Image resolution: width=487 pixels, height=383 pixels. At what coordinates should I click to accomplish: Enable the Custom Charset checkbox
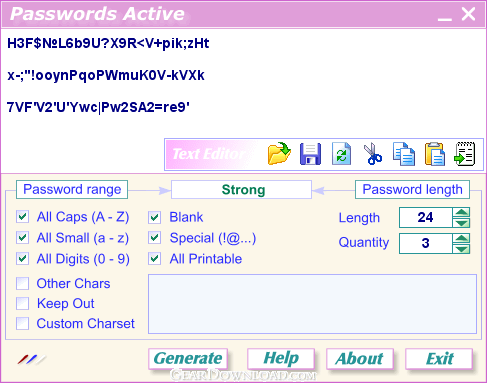[22, 323]
